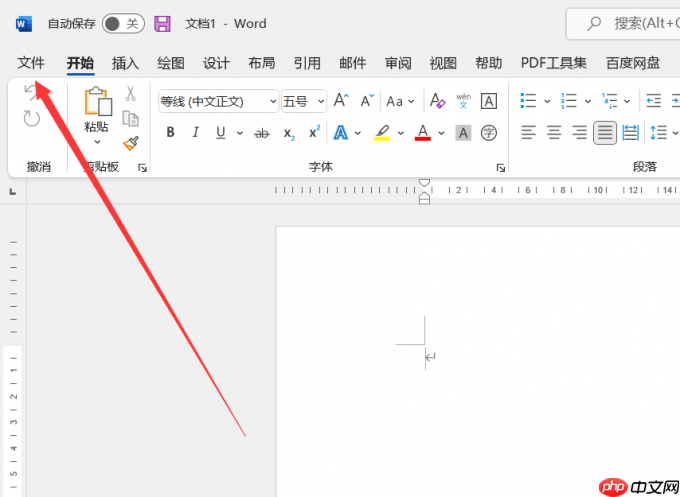
Task: Apply yellow text highlight color
Action: (x=382, y=133)
